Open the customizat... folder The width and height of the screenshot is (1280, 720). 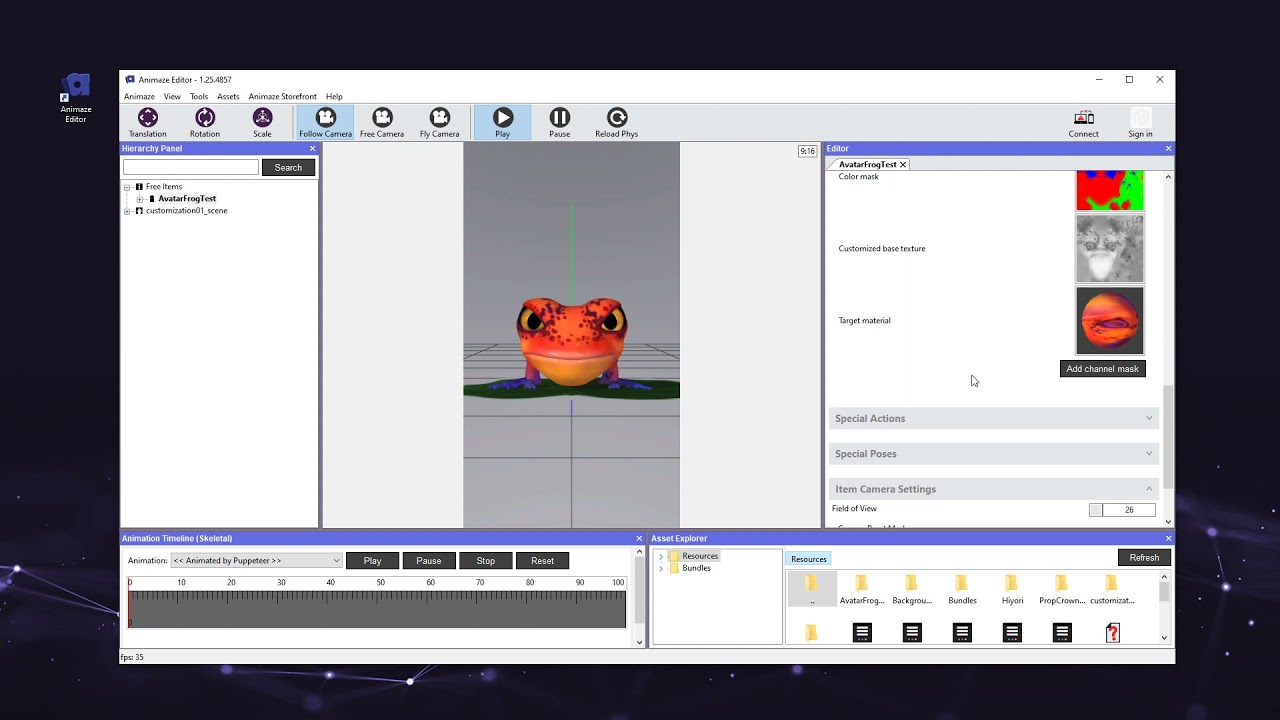tap(1112, 590)
